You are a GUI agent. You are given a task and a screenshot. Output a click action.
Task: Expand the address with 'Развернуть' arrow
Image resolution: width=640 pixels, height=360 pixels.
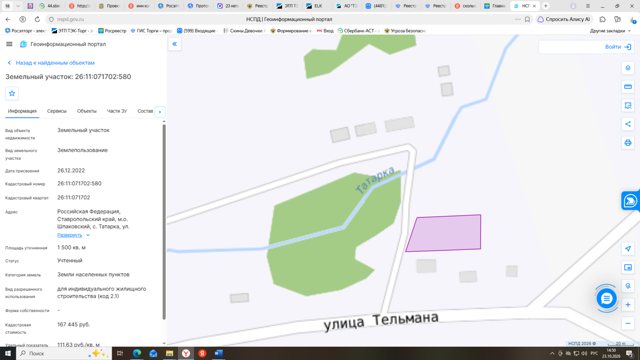(88, 235)
